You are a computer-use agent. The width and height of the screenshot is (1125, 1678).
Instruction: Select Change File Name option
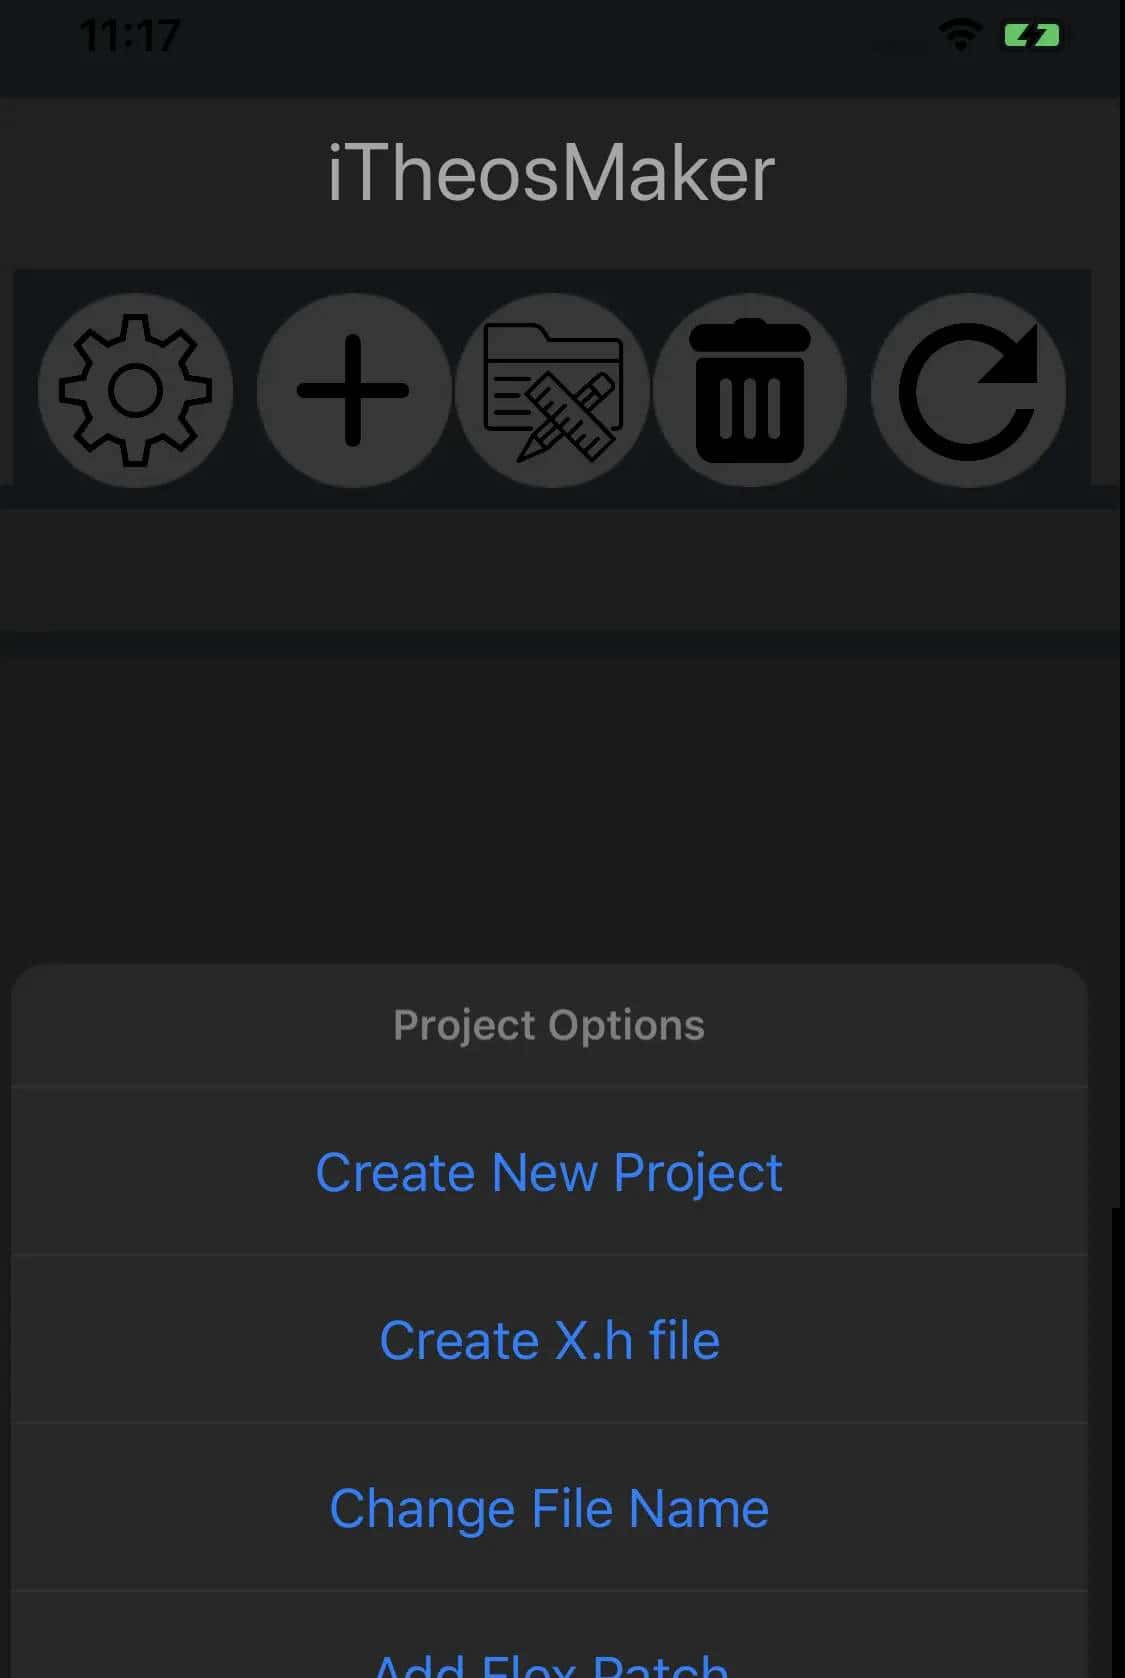click(x=549, y=1508)
